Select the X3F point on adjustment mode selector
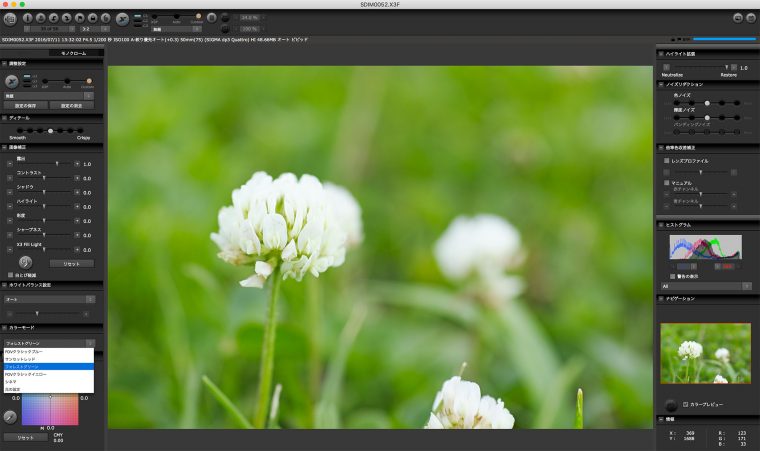760x451 pixels. click(45, 81)
